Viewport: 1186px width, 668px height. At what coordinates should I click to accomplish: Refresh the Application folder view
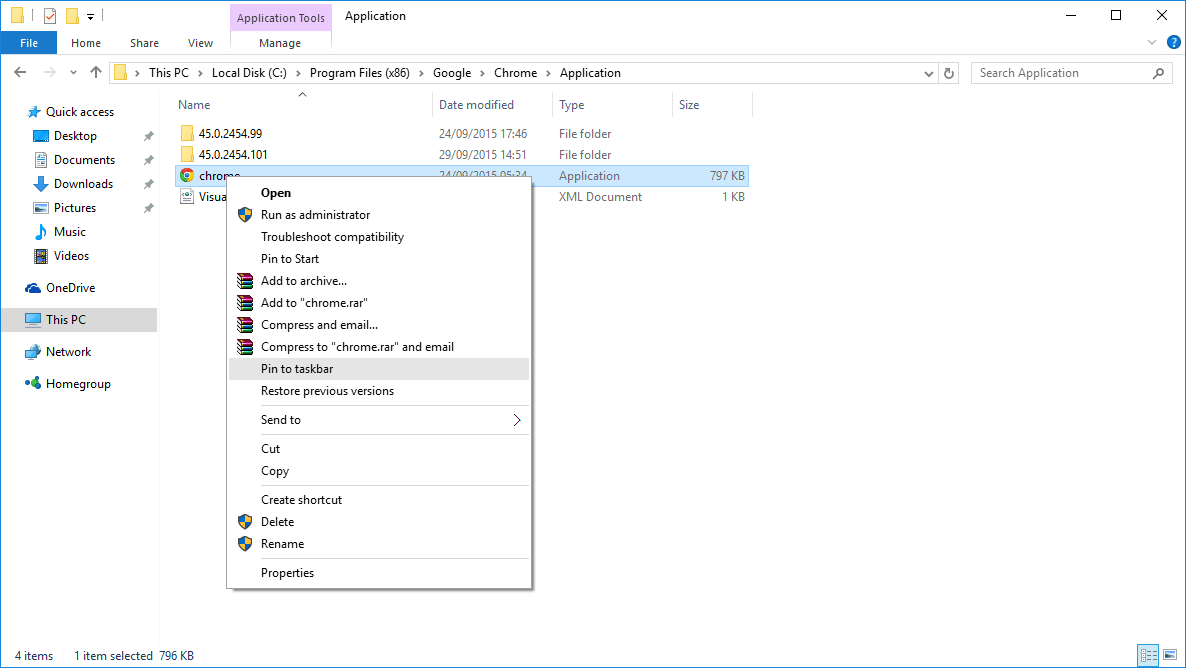tap(948, 73)
